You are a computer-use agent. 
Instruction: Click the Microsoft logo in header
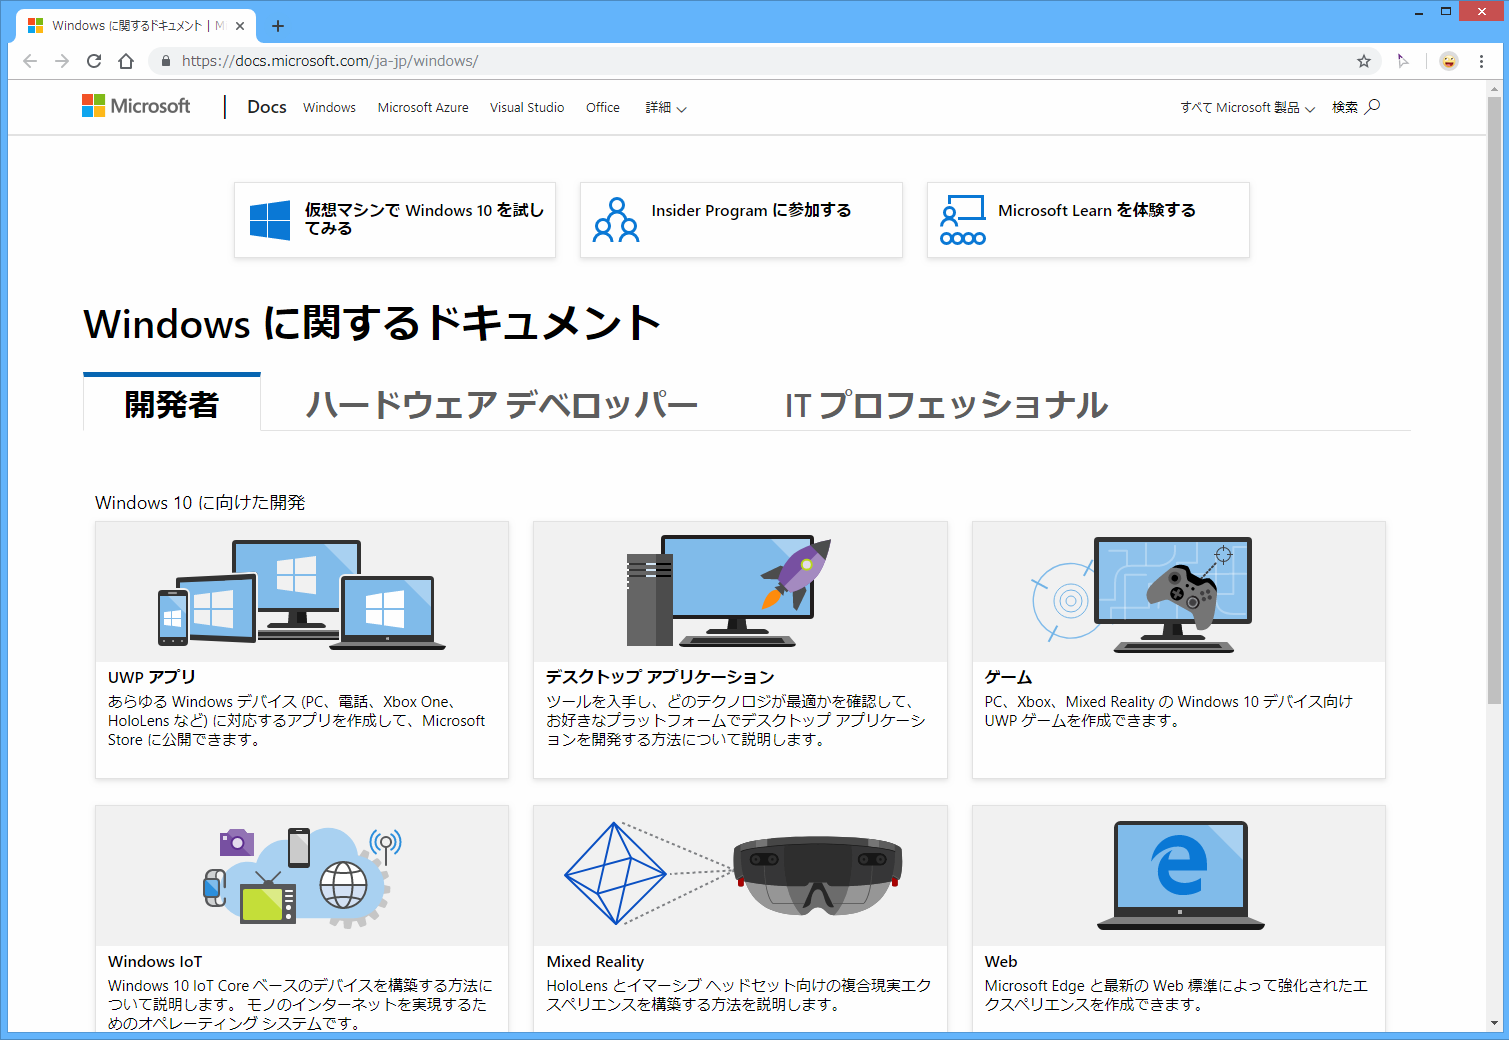(136, 106)
